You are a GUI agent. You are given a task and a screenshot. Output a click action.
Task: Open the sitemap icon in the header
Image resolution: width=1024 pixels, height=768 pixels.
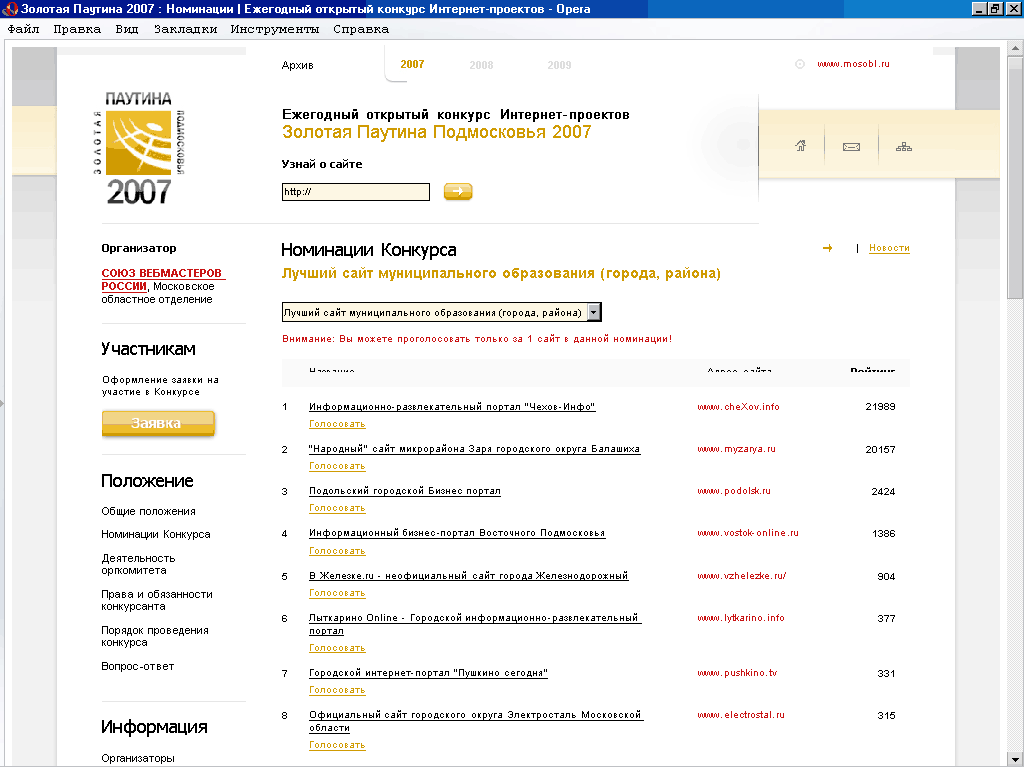pyautogui.click(x=904, y=147)
